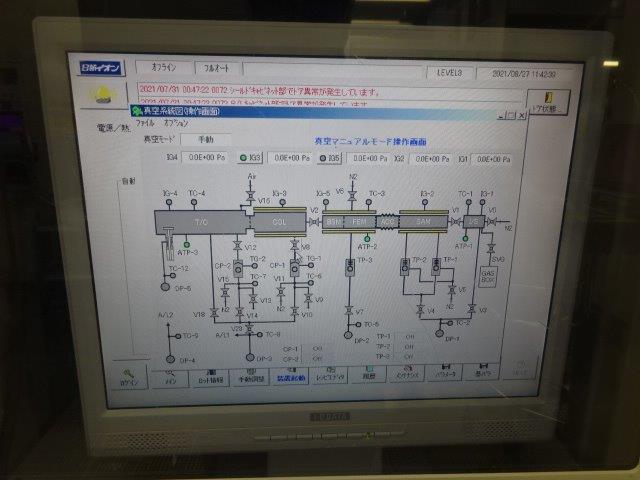This screenshot has height=480, width=640.
Task: Click the V5 valve symbol
Action: pyautogui.click(x=452, y=290)
